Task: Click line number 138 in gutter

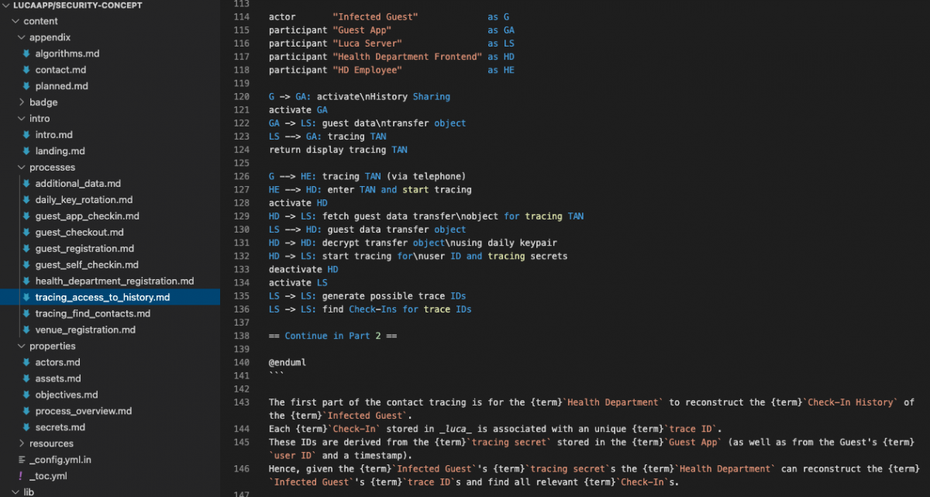Action: pyautogui.click(x=241, y=336)
